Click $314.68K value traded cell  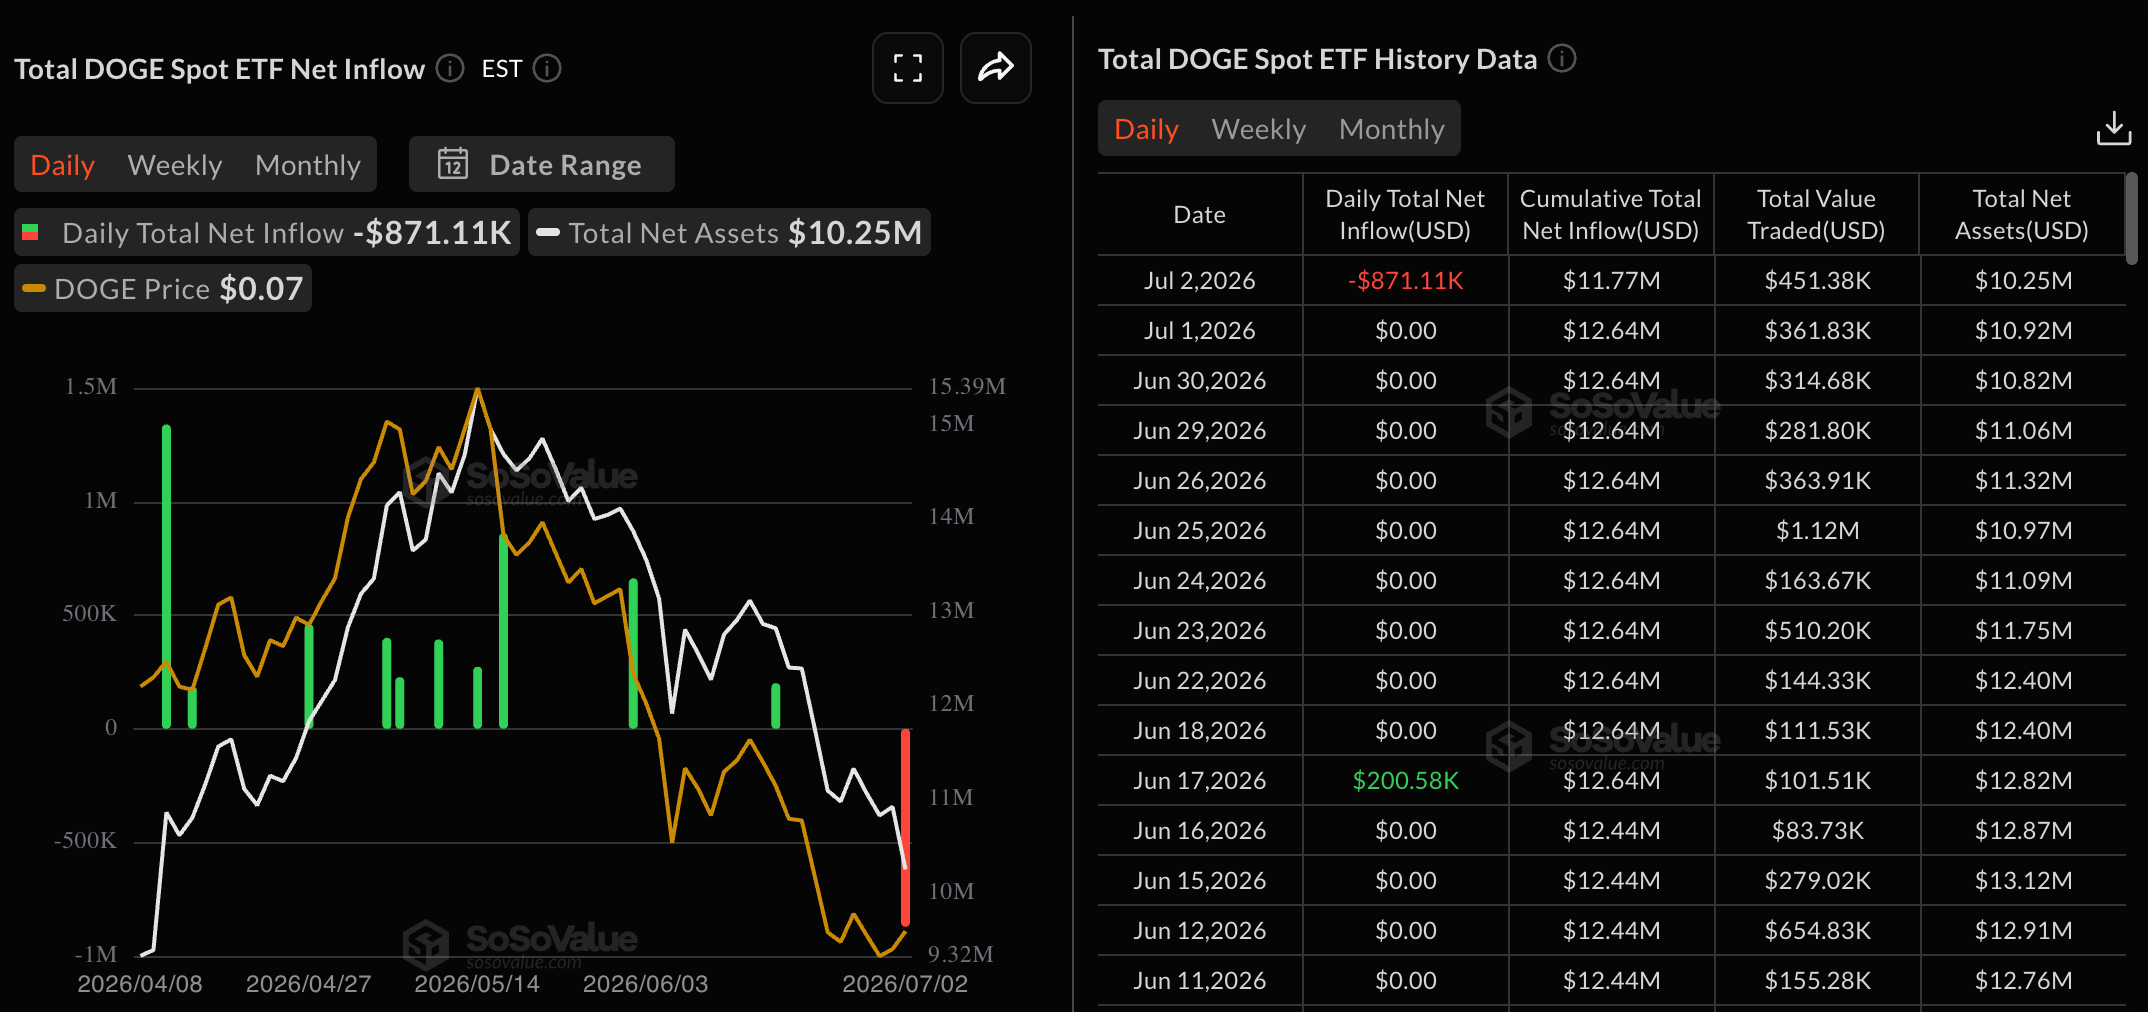(x=1817, y=381)
